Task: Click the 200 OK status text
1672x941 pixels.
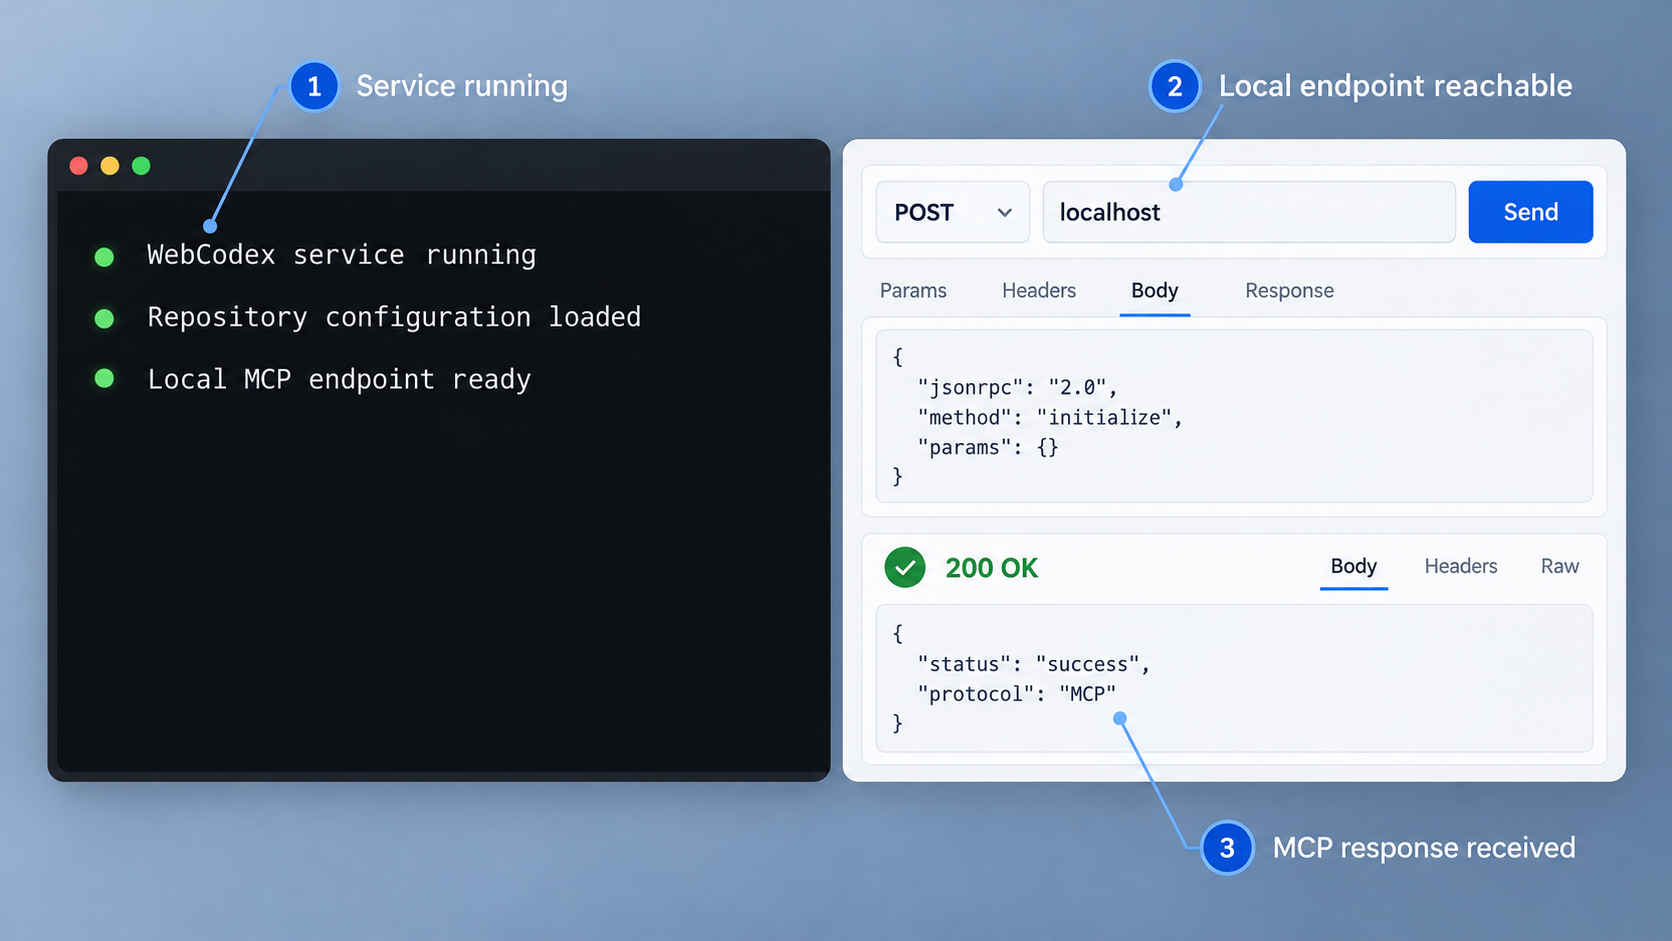Action: pos(991,568)
